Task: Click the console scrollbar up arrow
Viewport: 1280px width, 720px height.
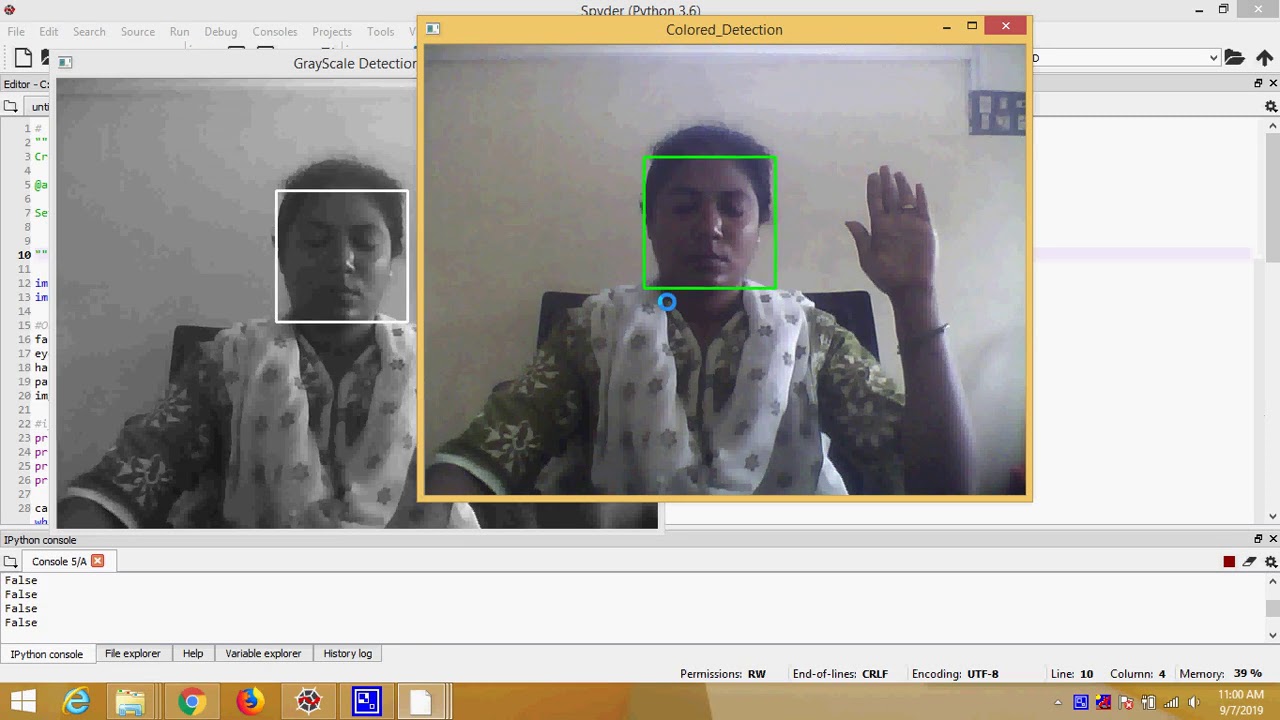Action: point(1272,581)
